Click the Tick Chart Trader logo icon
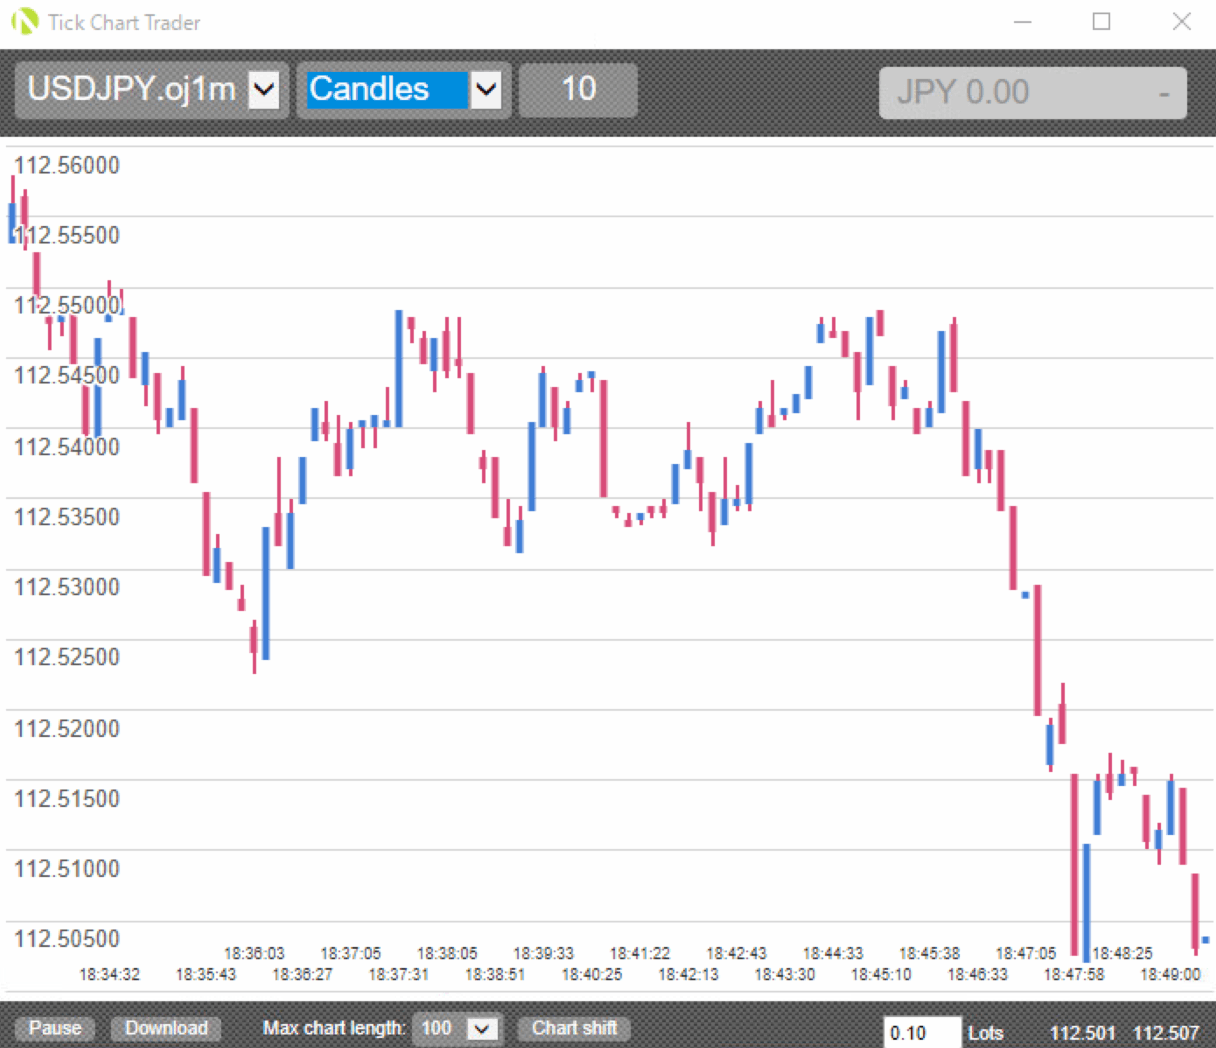Image resolution: width=1216 pixels, height=1048 pixels. (x=24, y=21)
